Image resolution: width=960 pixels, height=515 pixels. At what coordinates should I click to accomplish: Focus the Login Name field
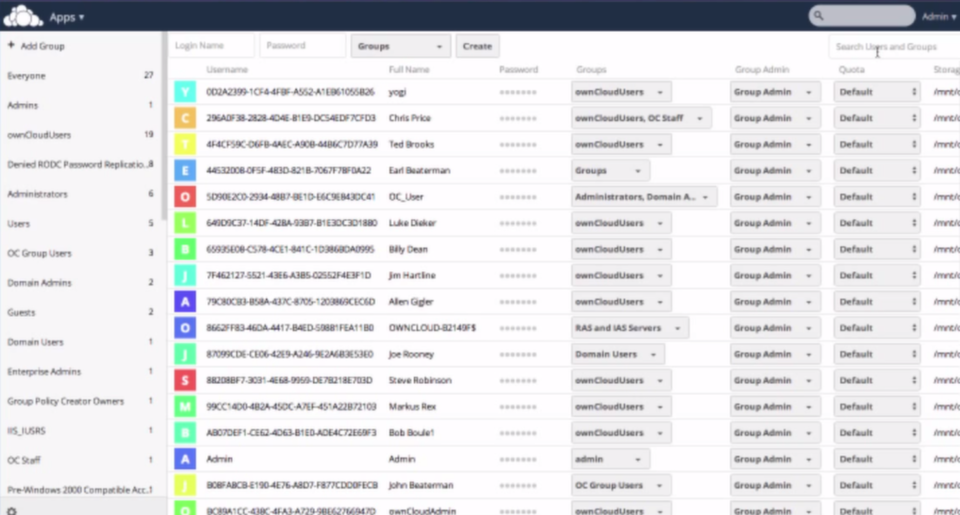click(x=211, y=45)
